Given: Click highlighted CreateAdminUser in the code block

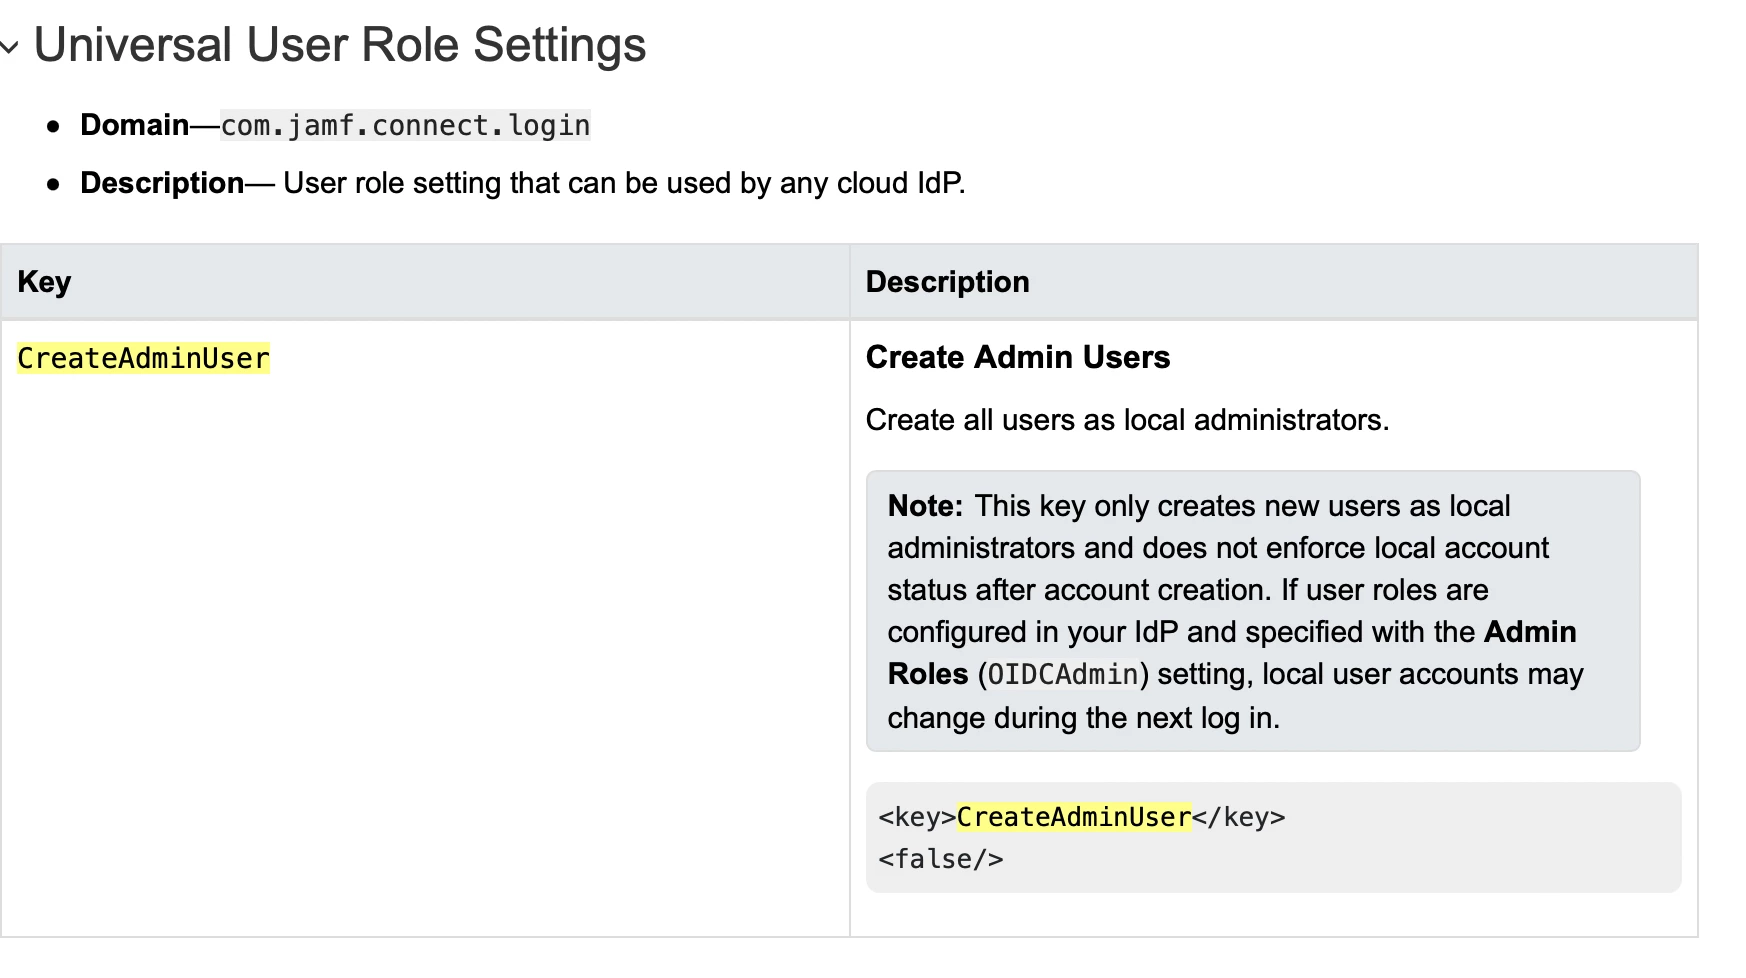Looking at the screenshot, I should (x=1073, y=817).
